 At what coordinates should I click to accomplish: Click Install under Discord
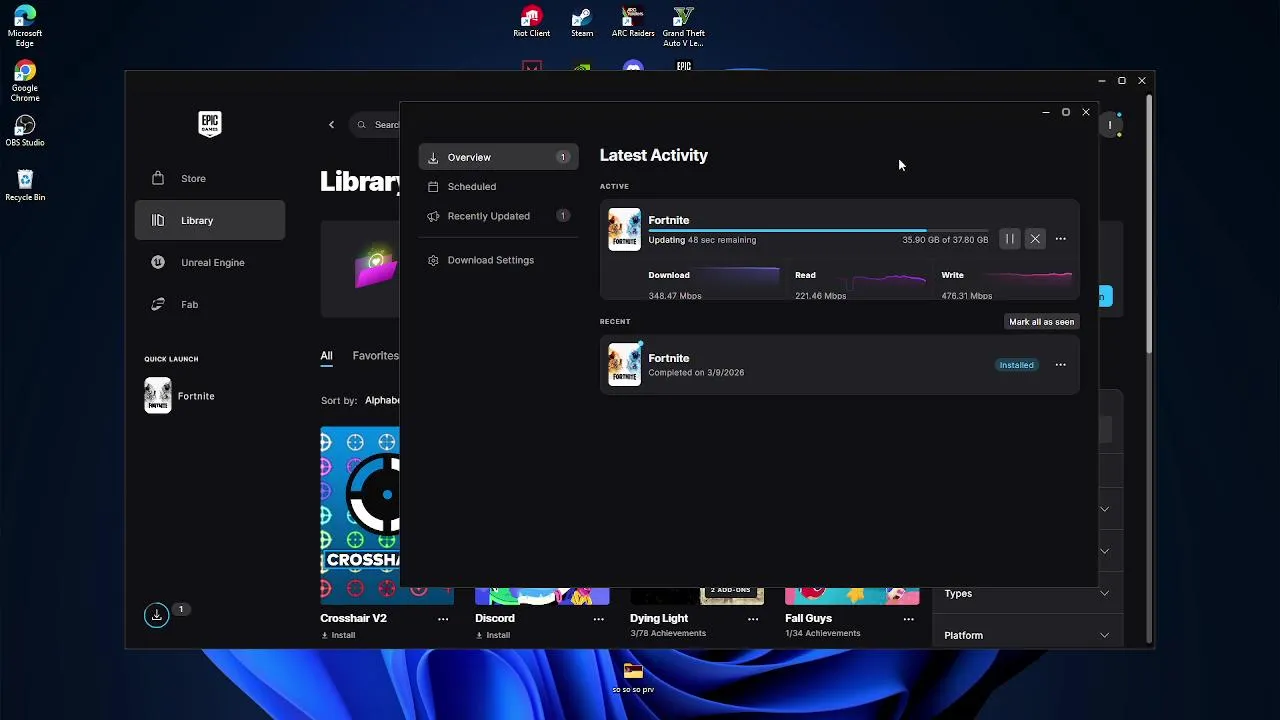point(493,635)
